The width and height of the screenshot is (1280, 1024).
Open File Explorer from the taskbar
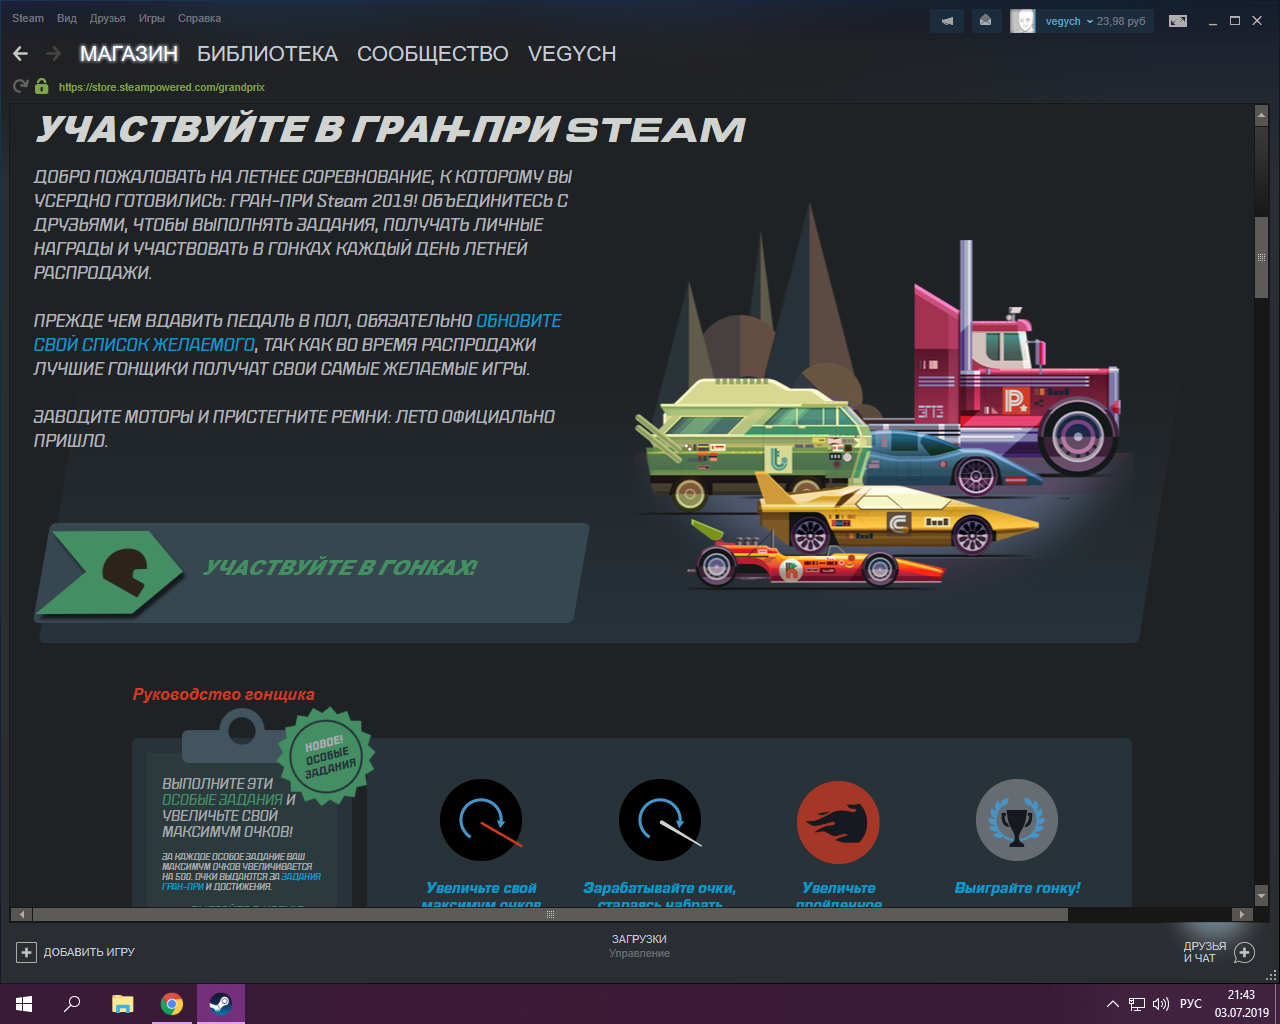[x=122, y=1004]
